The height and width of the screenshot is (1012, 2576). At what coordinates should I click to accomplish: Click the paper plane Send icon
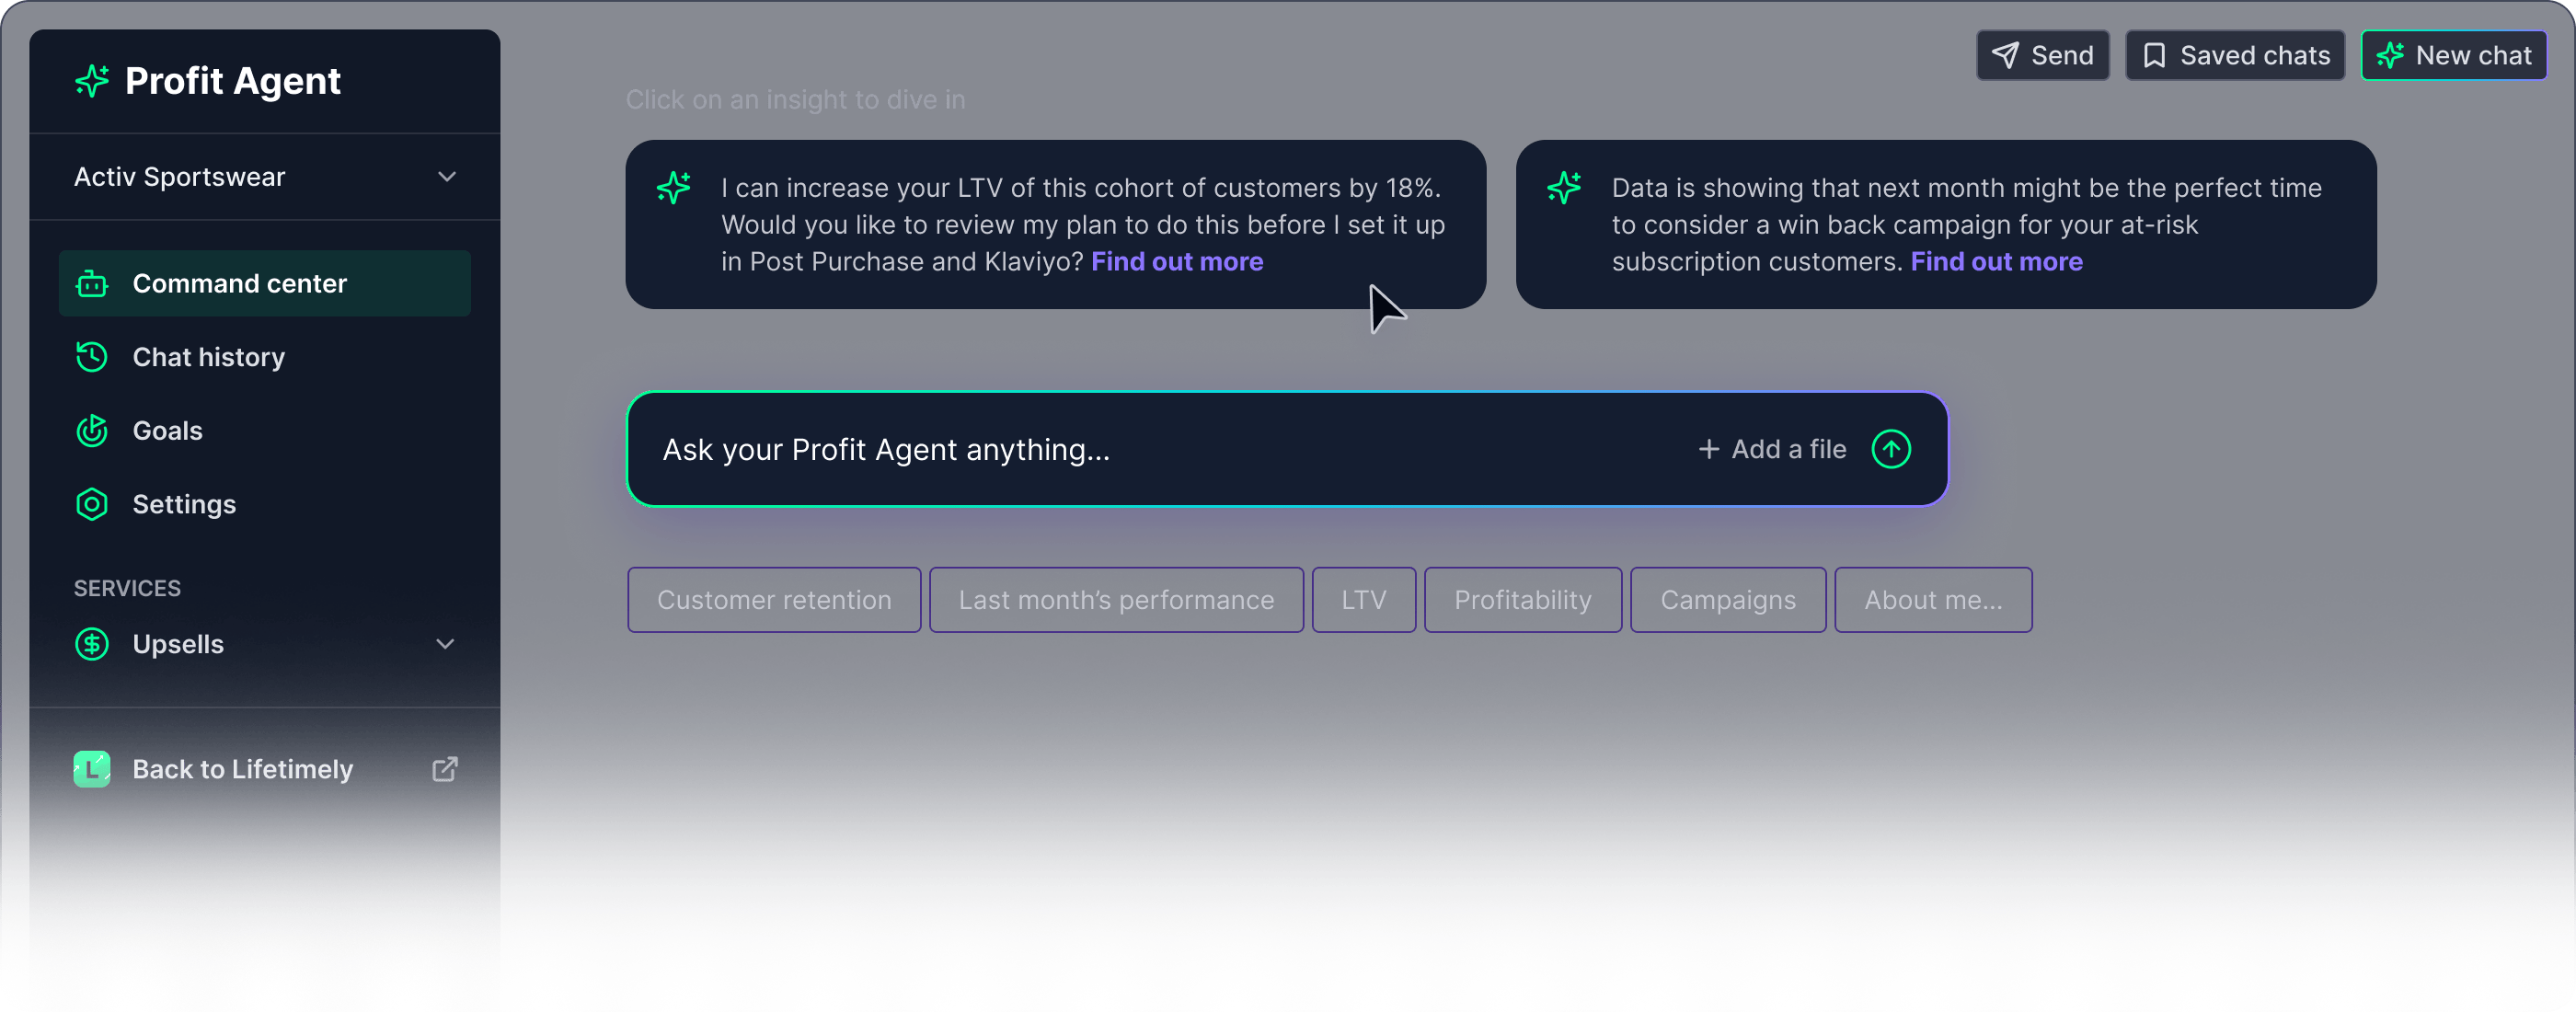pos(2004,55)
